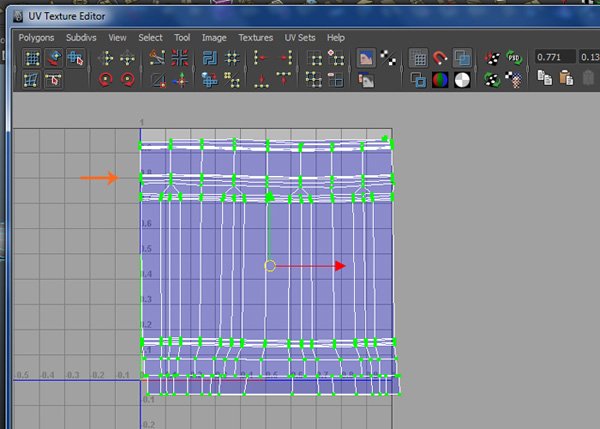Cut UVs with the scissors icon
600x429 pixels.
pos(158,58)
